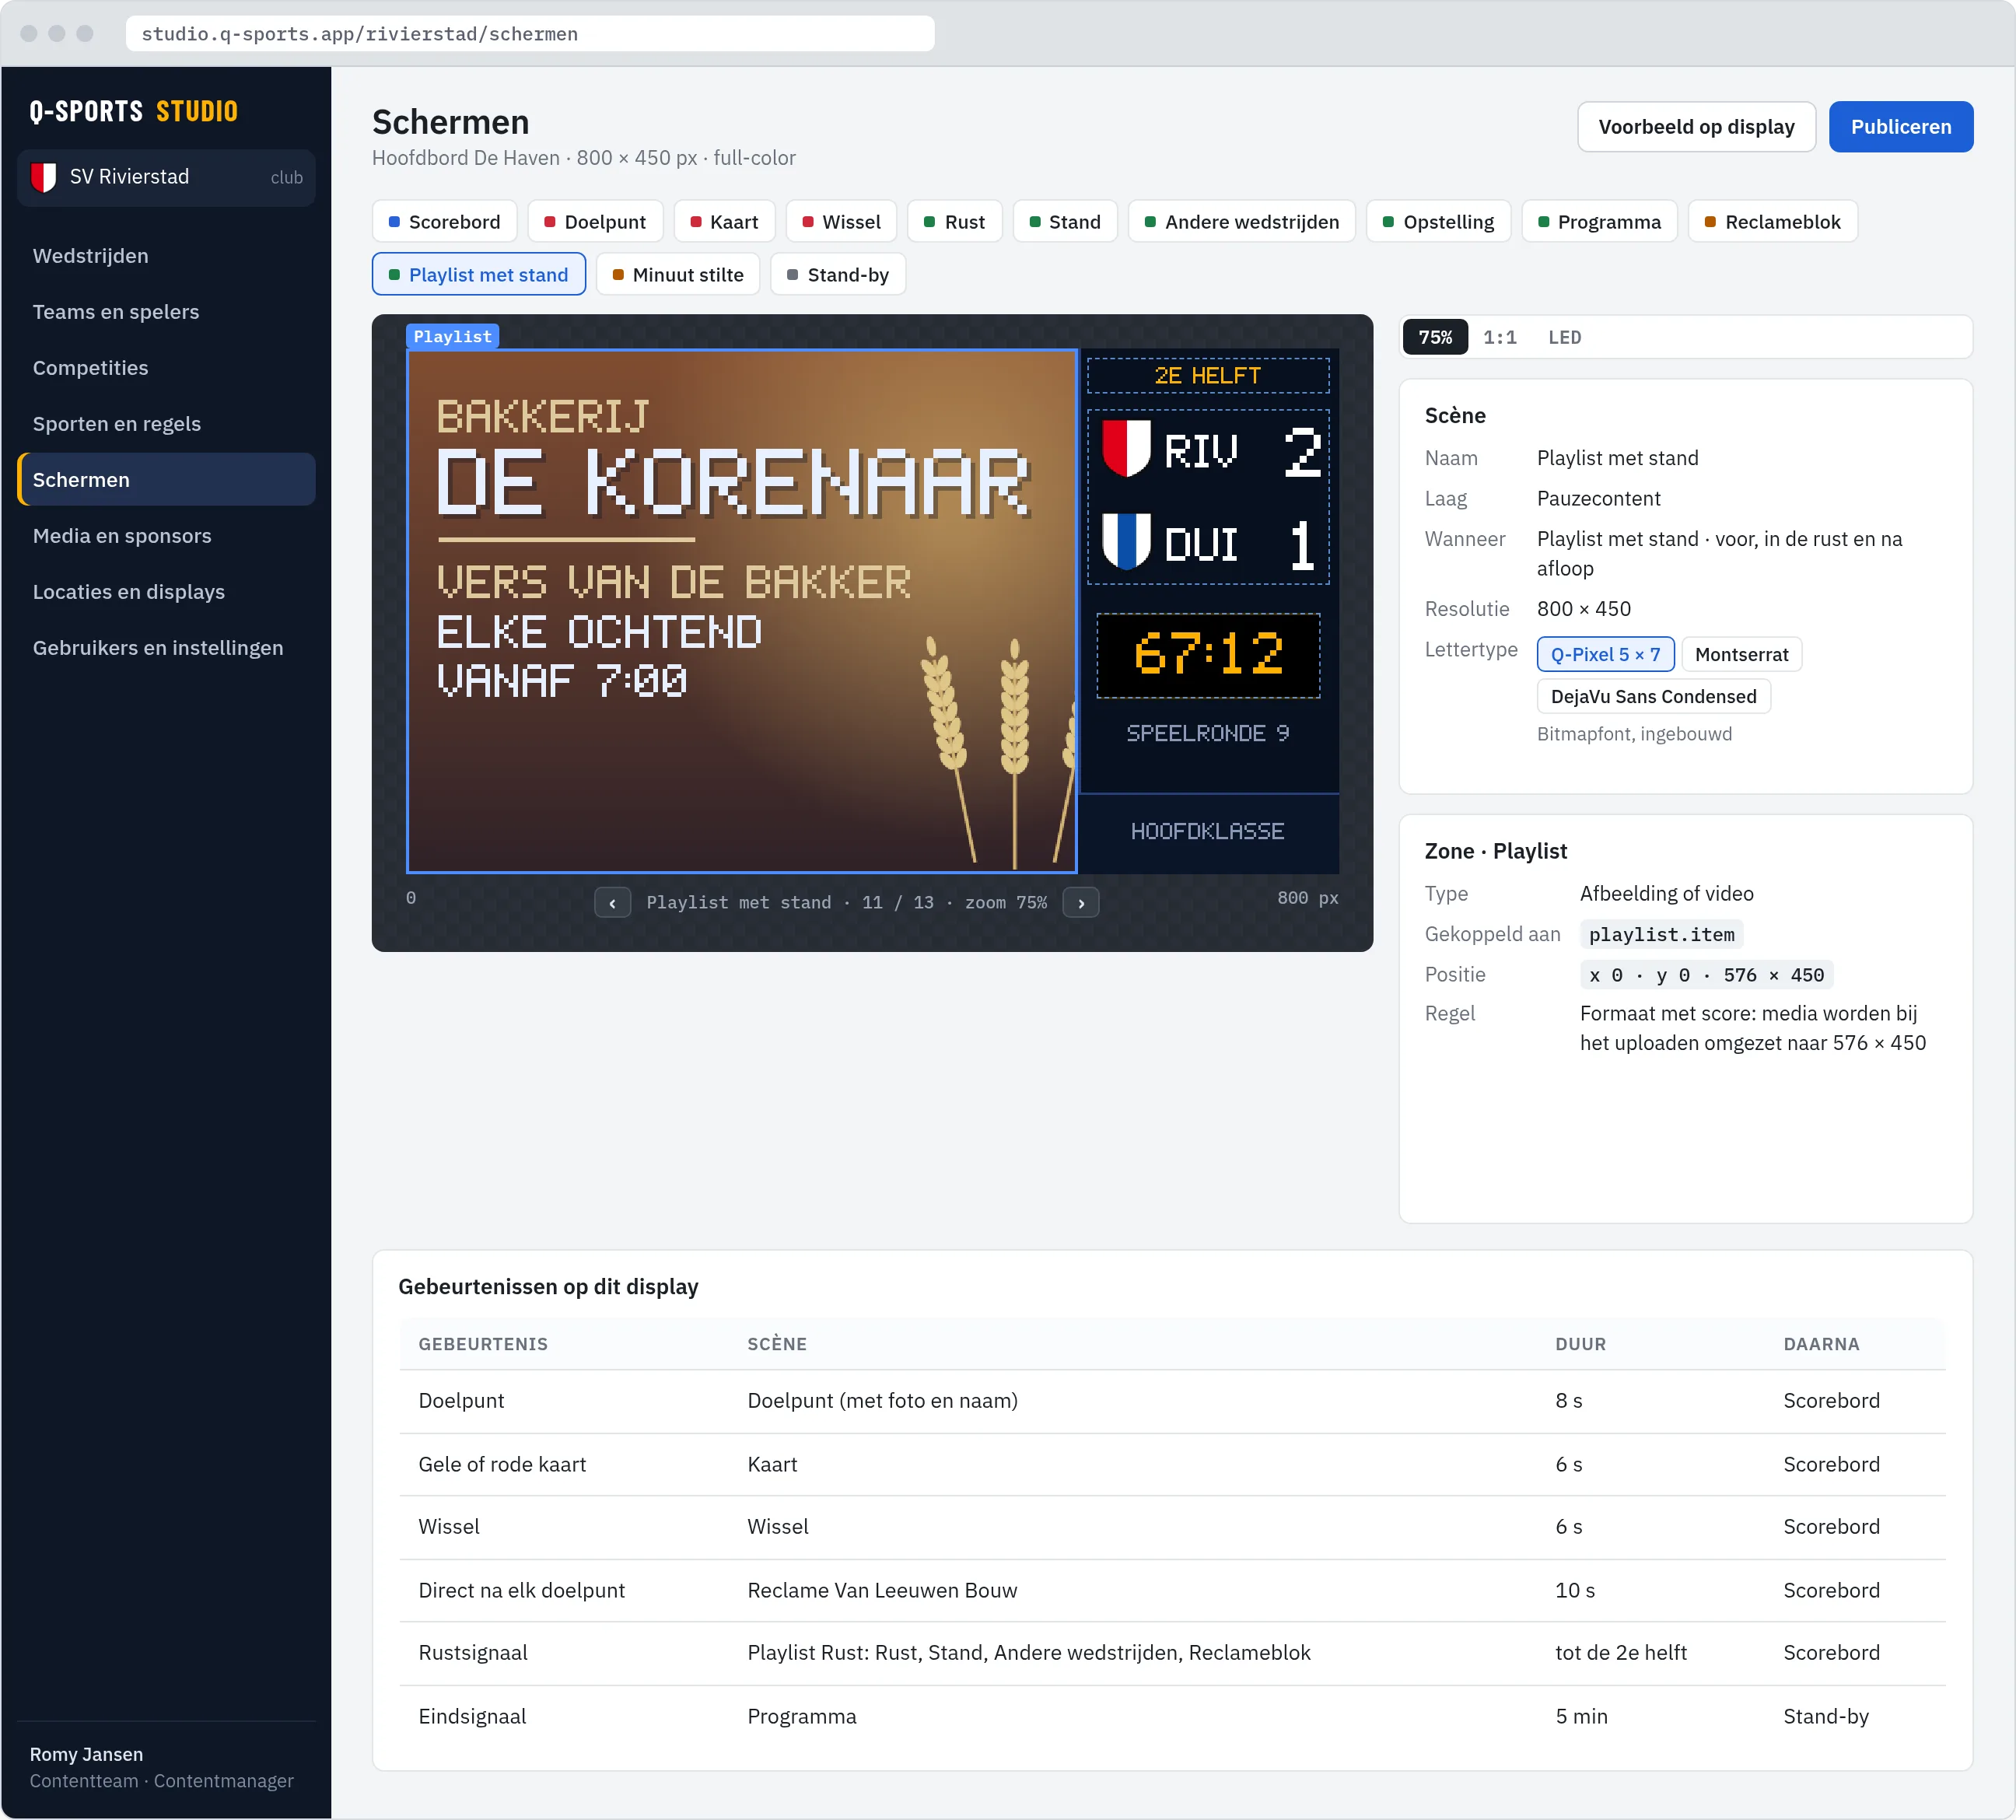Select the Minuut stilte scene

coord(677,275)
